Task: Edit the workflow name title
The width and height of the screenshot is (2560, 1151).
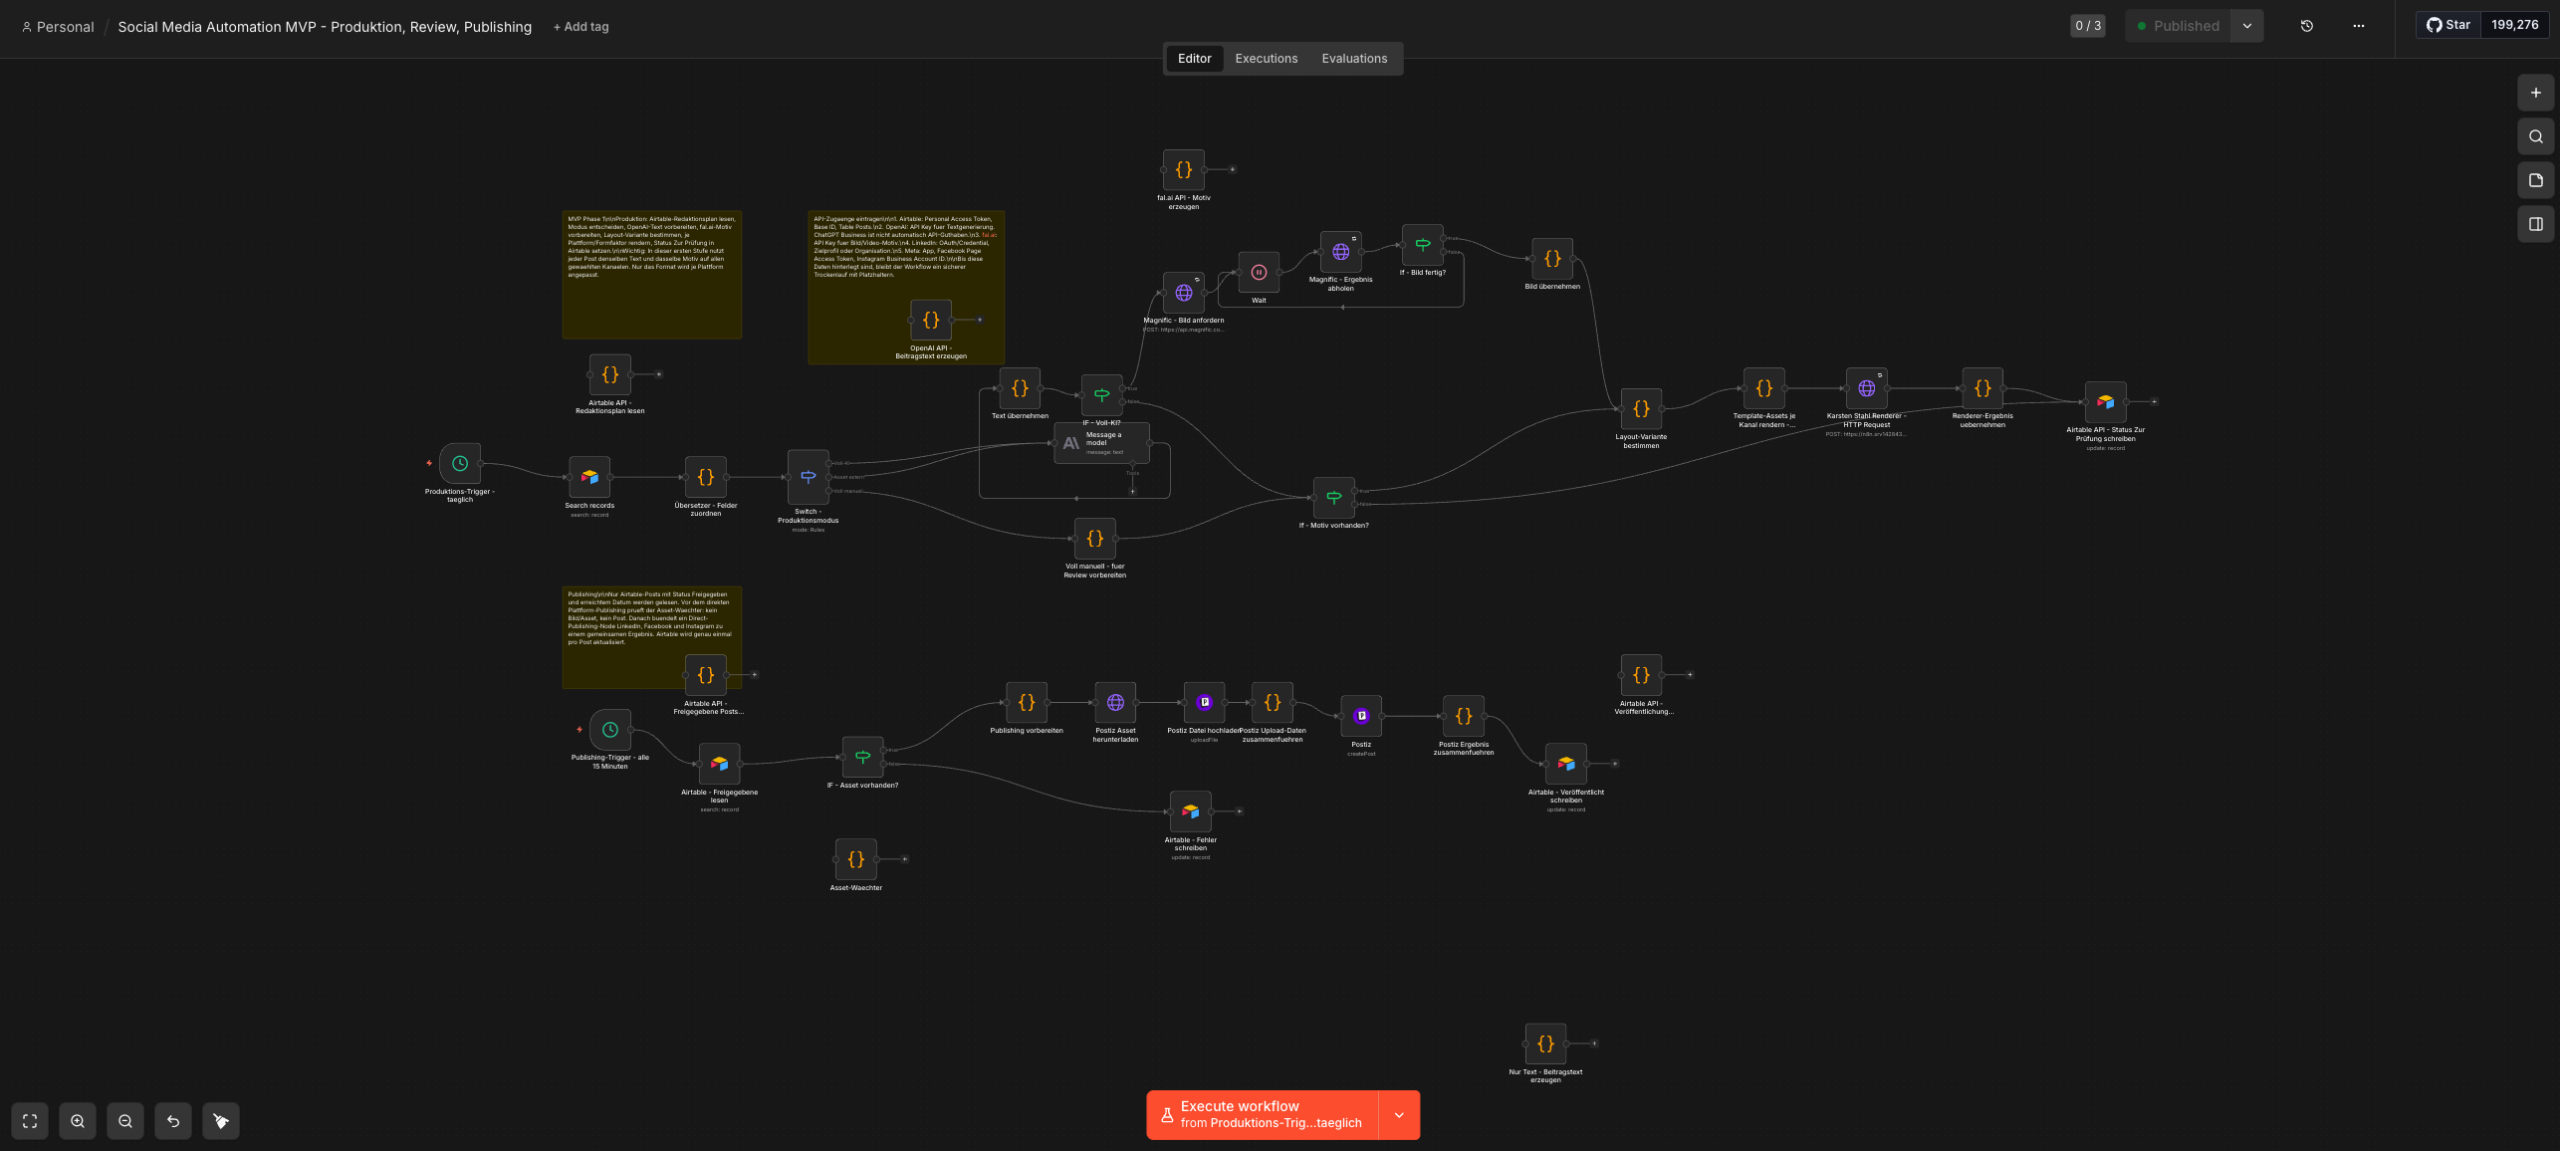Action: (325, 27)
